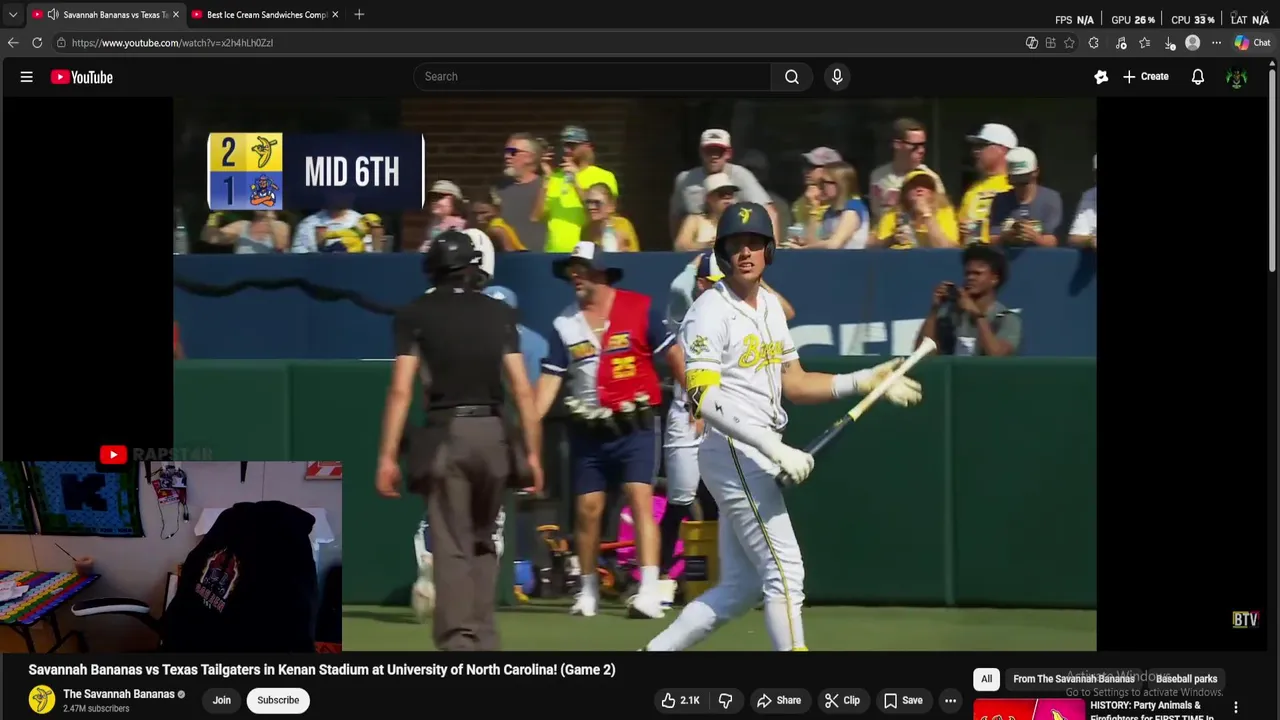The height and width of the screenshot is (720, 1280).
Task: Go back with the browser back arrow
Action: coord(13,43)
